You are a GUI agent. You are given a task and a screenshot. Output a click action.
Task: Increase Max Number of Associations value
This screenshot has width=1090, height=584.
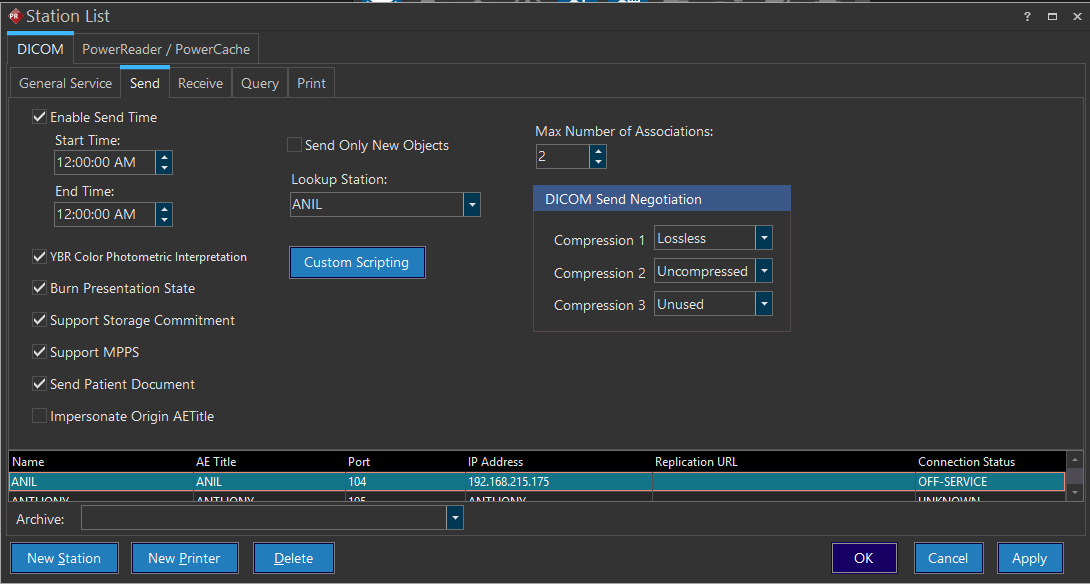598,151
